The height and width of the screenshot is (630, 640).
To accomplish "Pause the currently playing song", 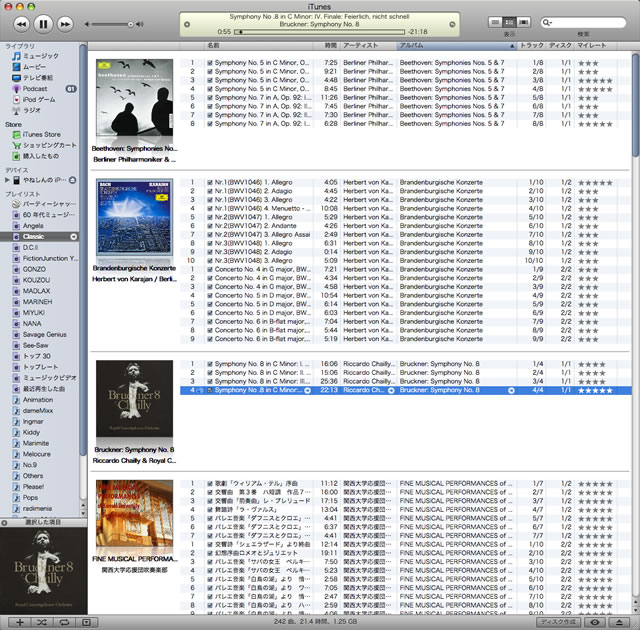I will (x=43, y=24).
